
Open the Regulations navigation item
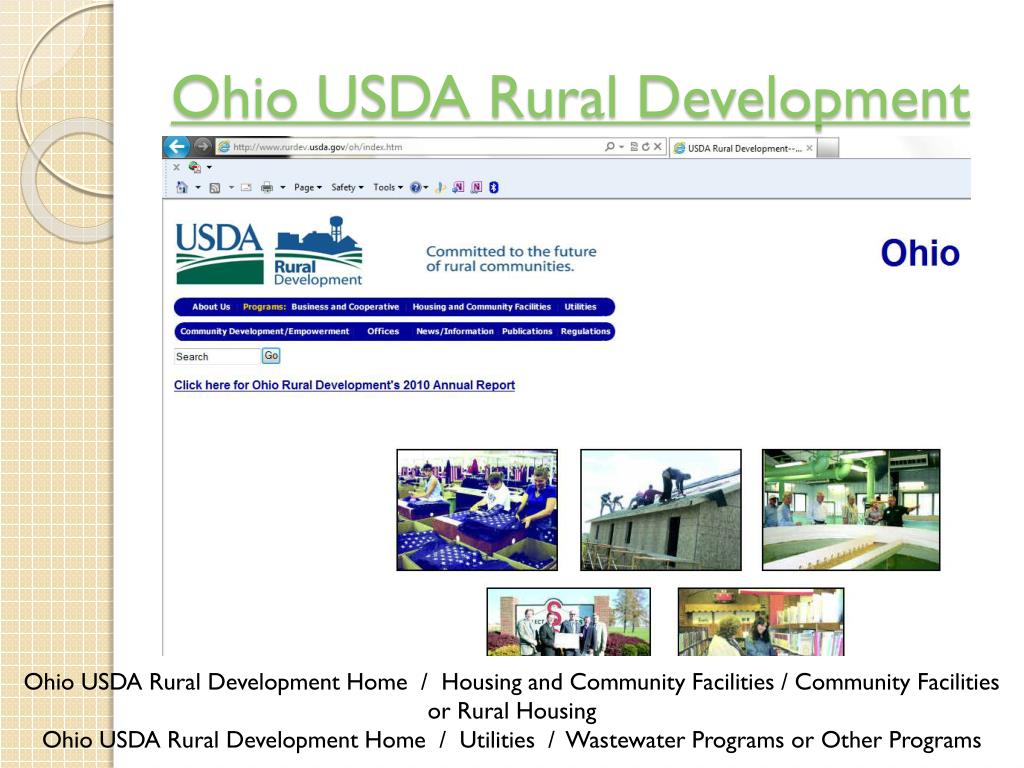pos(585,332)
